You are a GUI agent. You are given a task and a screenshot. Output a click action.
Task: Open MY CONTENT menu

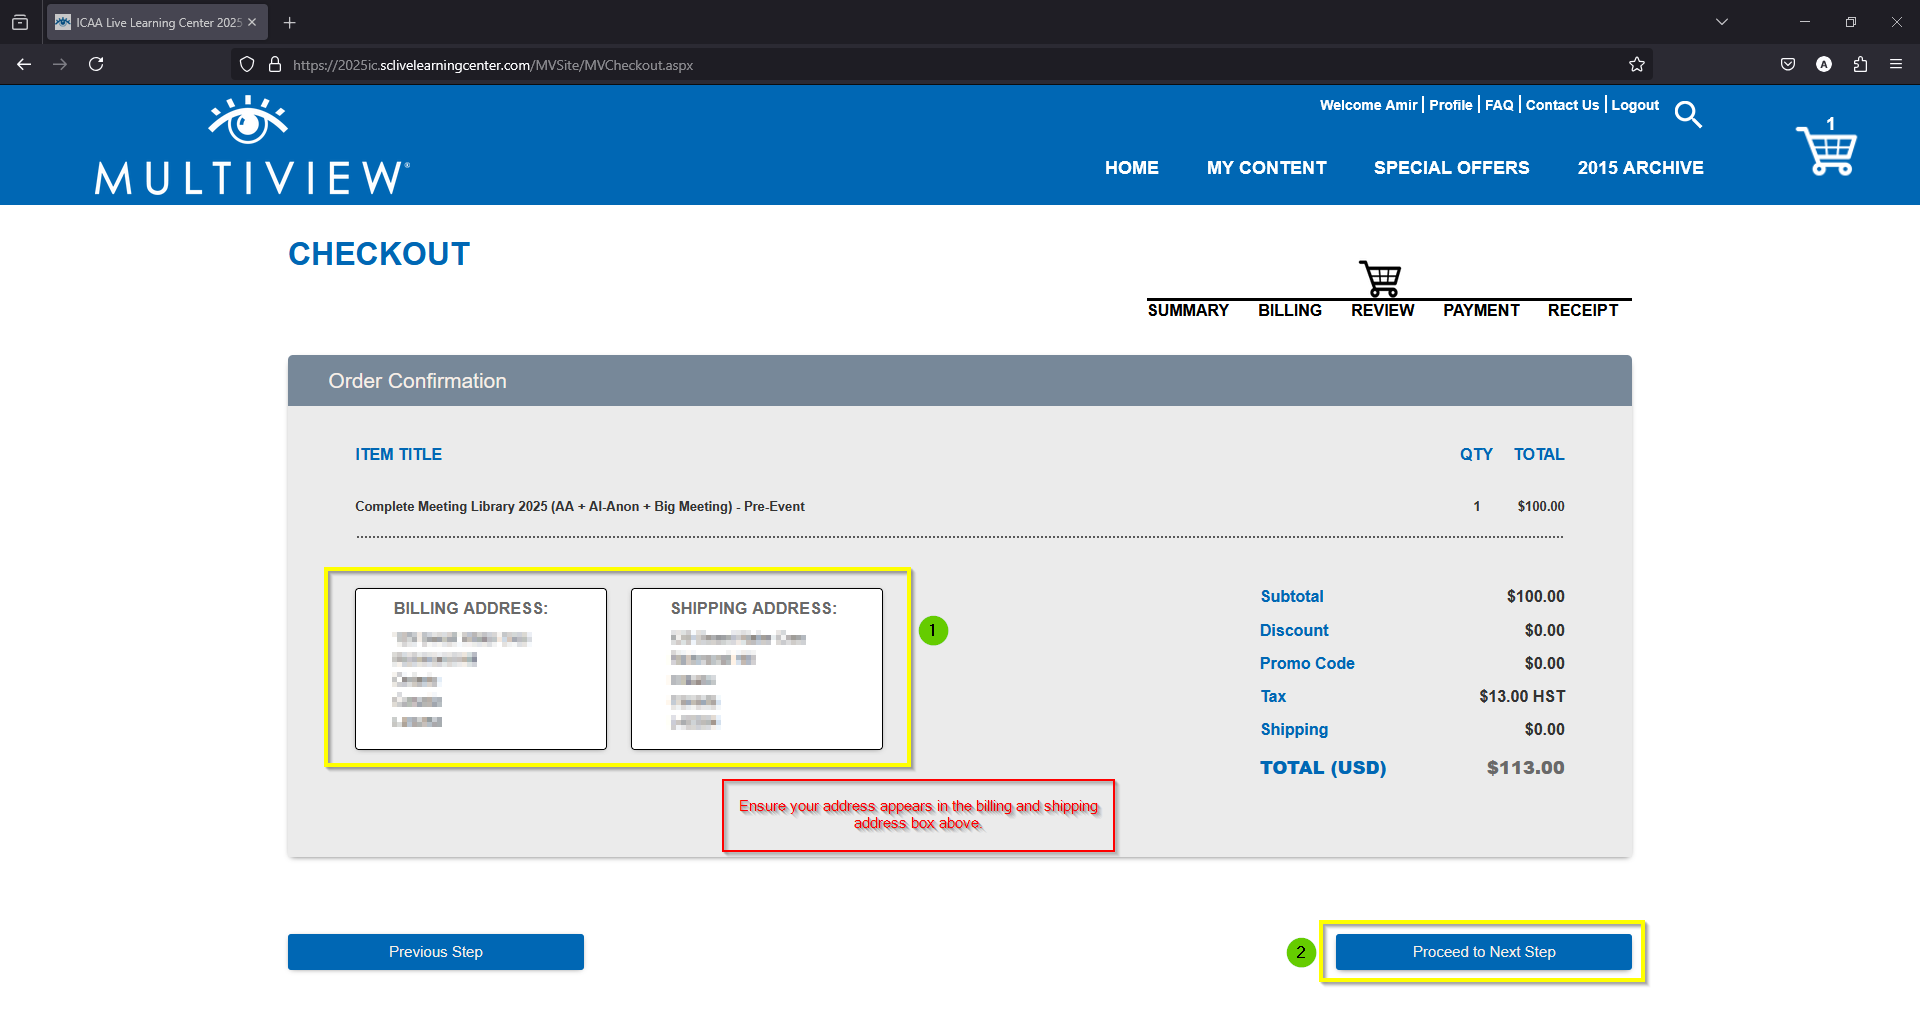point(1266,168)
